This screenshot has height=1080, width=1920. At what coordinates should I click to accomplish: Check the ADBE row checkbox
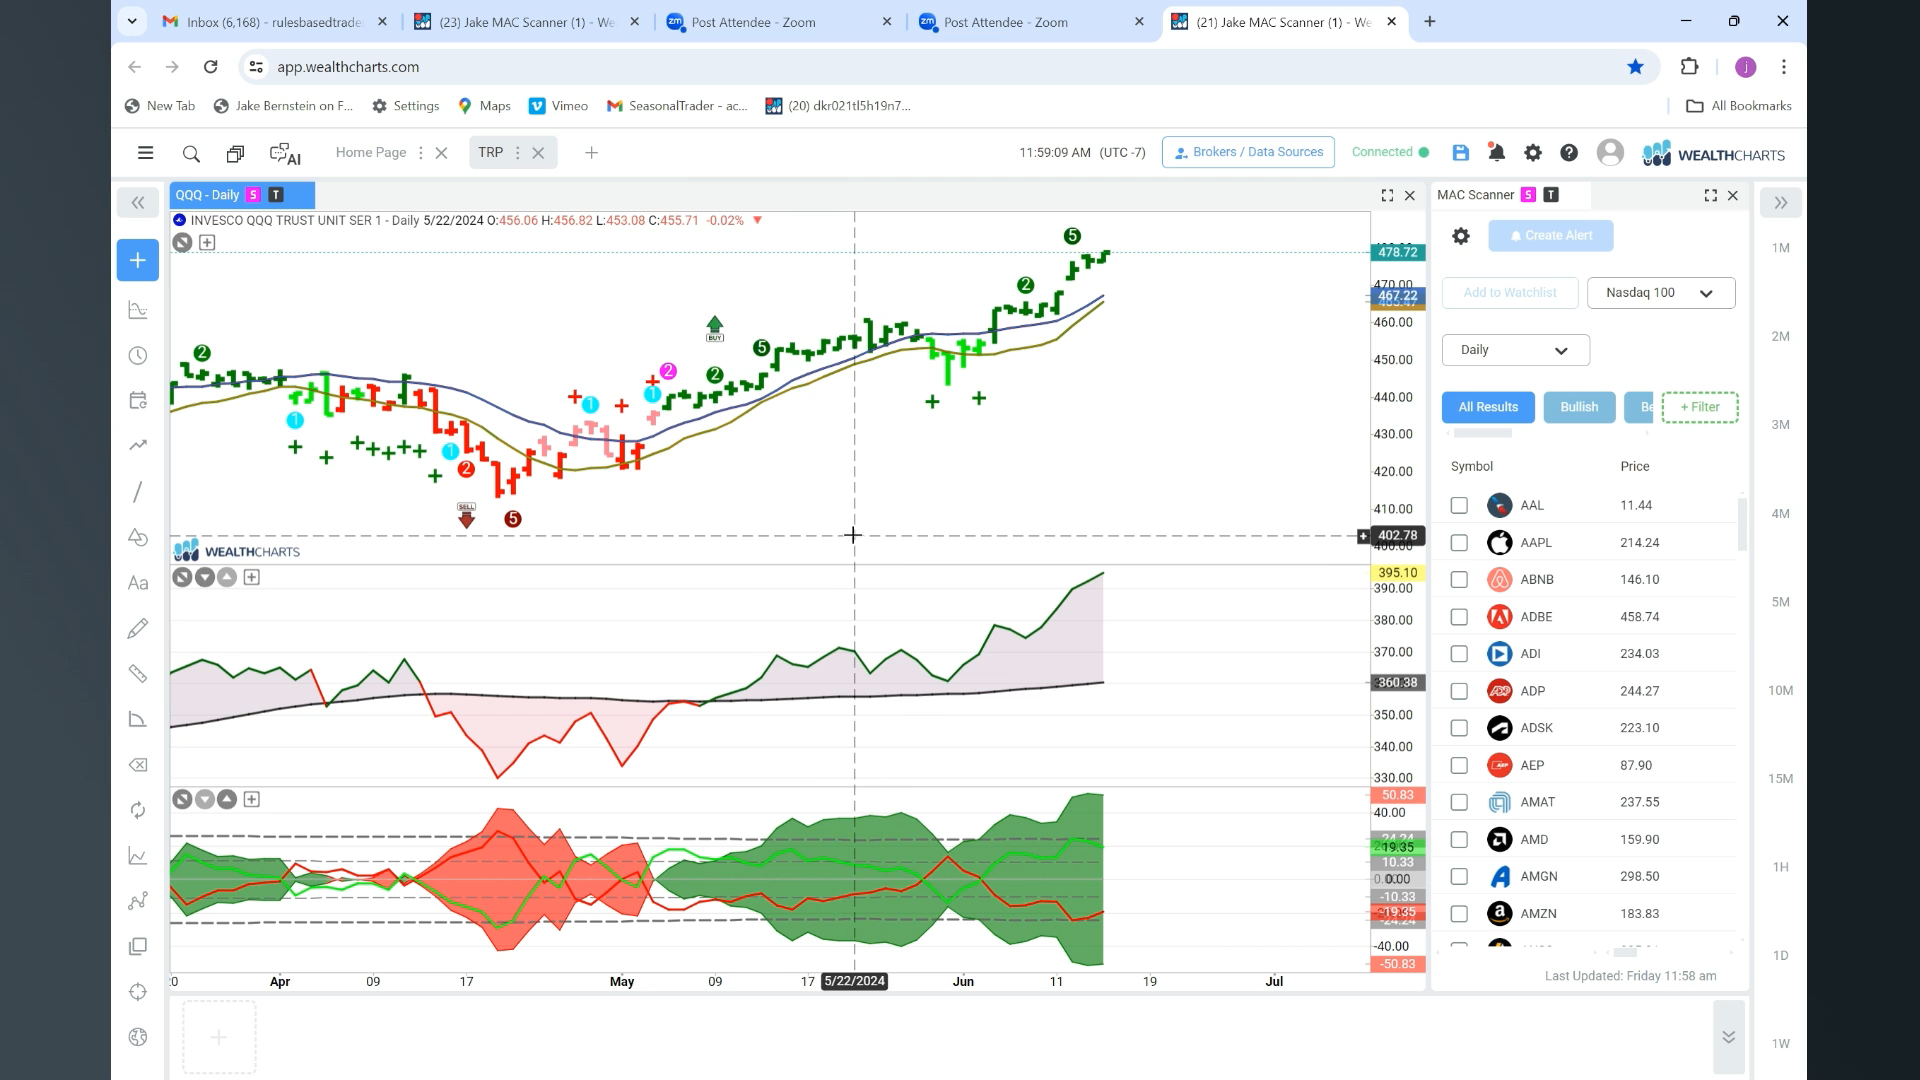pos(1459,617)
